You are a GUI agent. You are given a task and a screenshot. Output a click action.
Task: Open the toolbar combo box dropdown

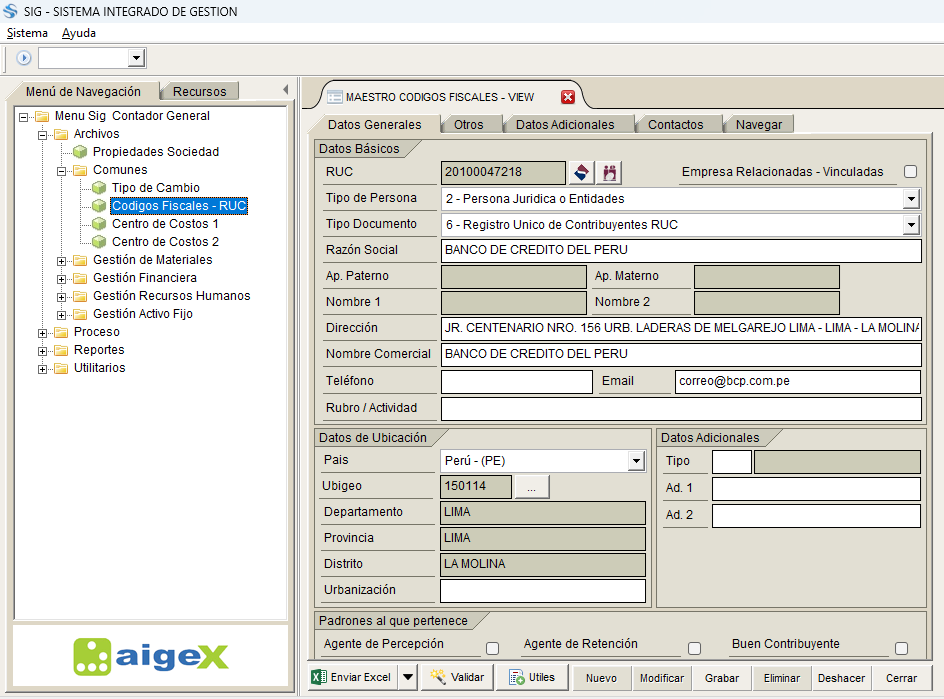click(137, 58)
